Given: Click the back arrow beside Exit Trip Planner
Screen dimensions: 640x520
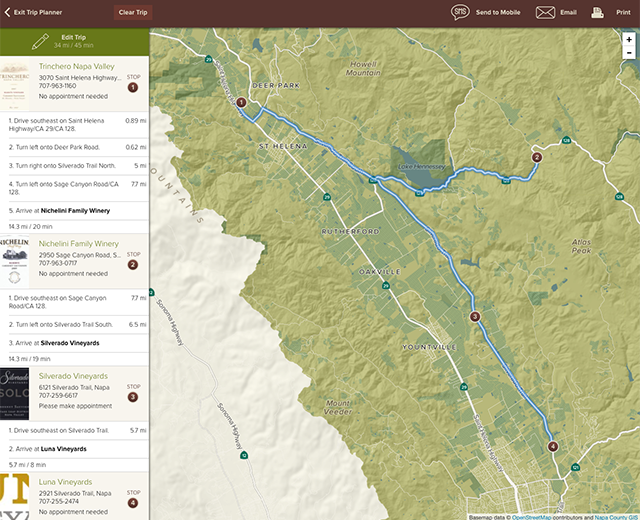Looking at the screenshot, I should [x=7, y=12].
